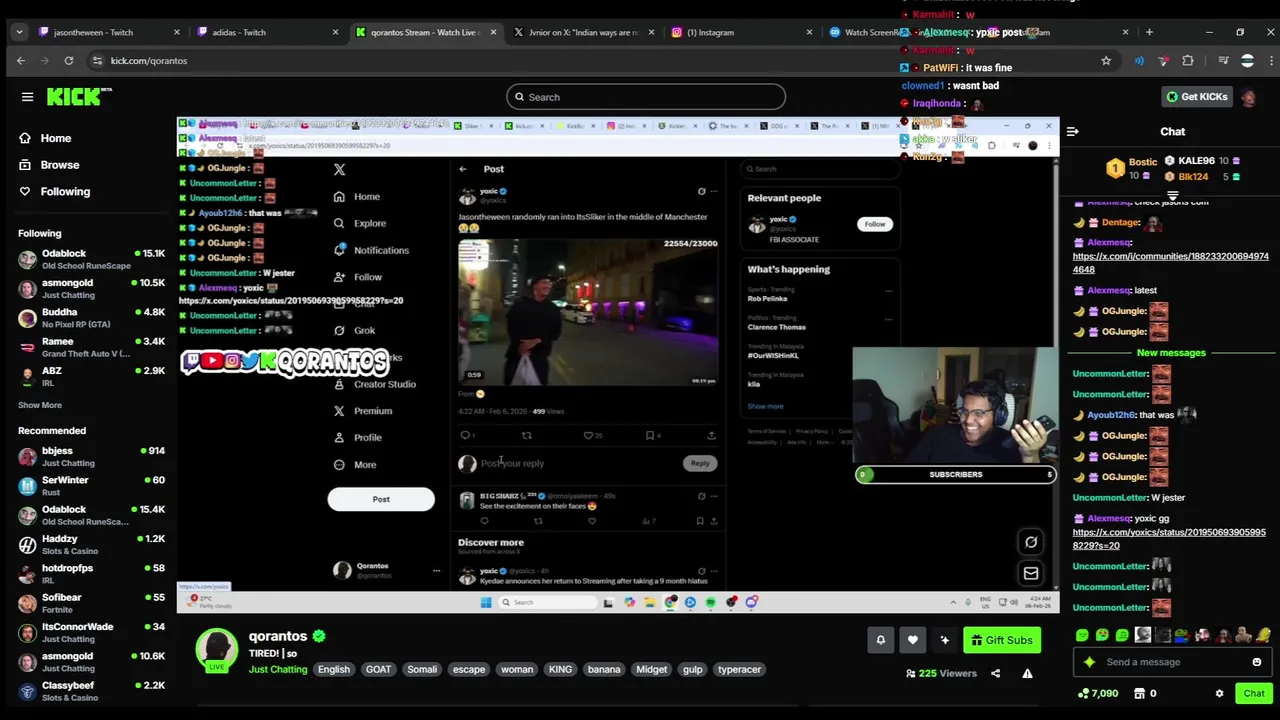The width and height of the screenshot is (1280, 720).
Task: Open Browse in the Kick sidebar
Action: pyautogui.click(x=49, y=165)
